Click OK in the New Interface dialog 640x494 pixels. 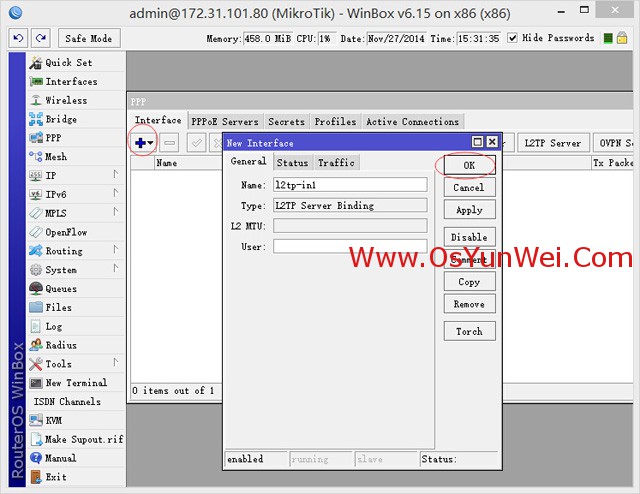tap(469, 165)
